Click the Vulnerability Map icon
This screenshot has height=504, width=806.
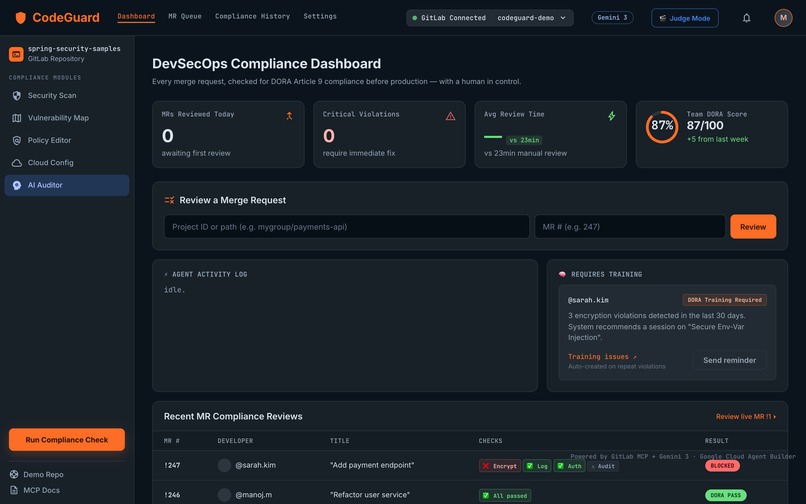tap(16, 118)
